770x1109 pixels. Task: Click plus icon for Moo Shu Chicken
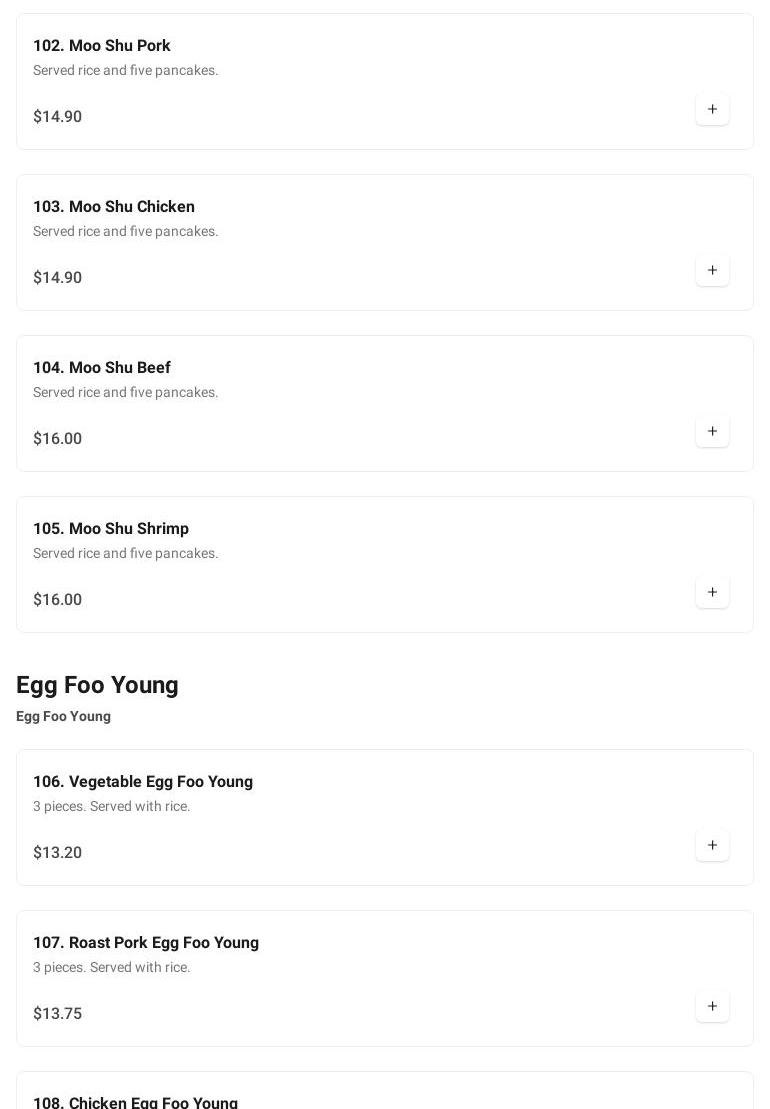click(x=712, y=270)
